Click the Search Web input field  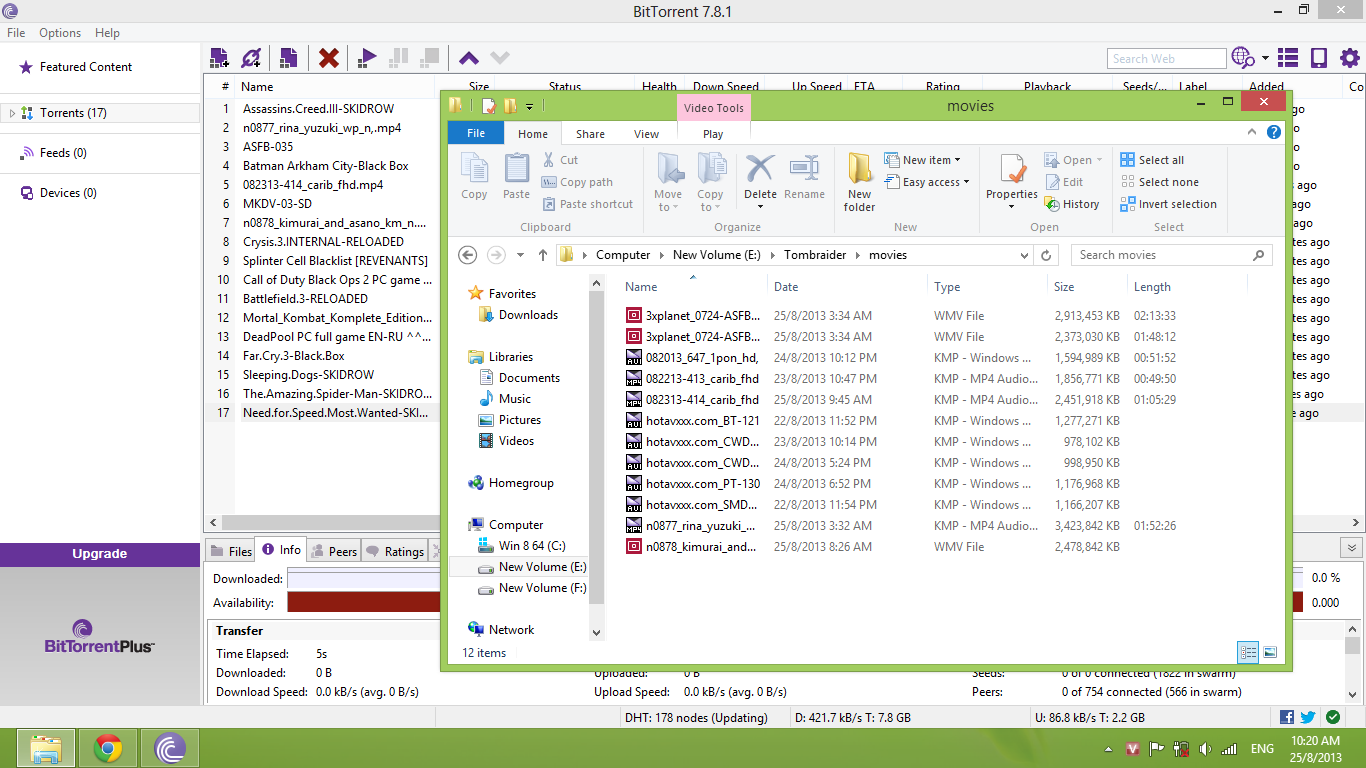pyautogui.click(x=1166, y=59)
